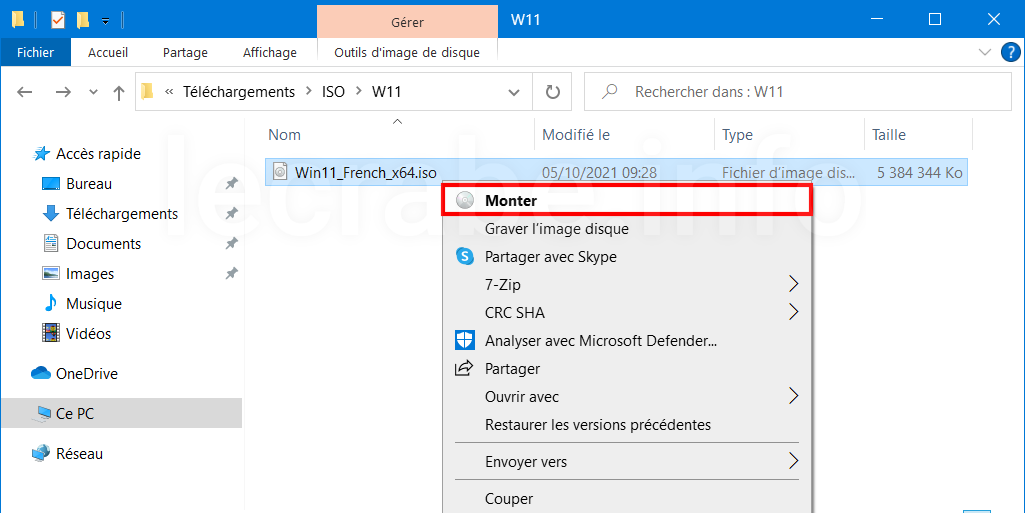Open Accès rapide in the navigation pane
This screenshot has width=1025, height=513.
point(98,154)
